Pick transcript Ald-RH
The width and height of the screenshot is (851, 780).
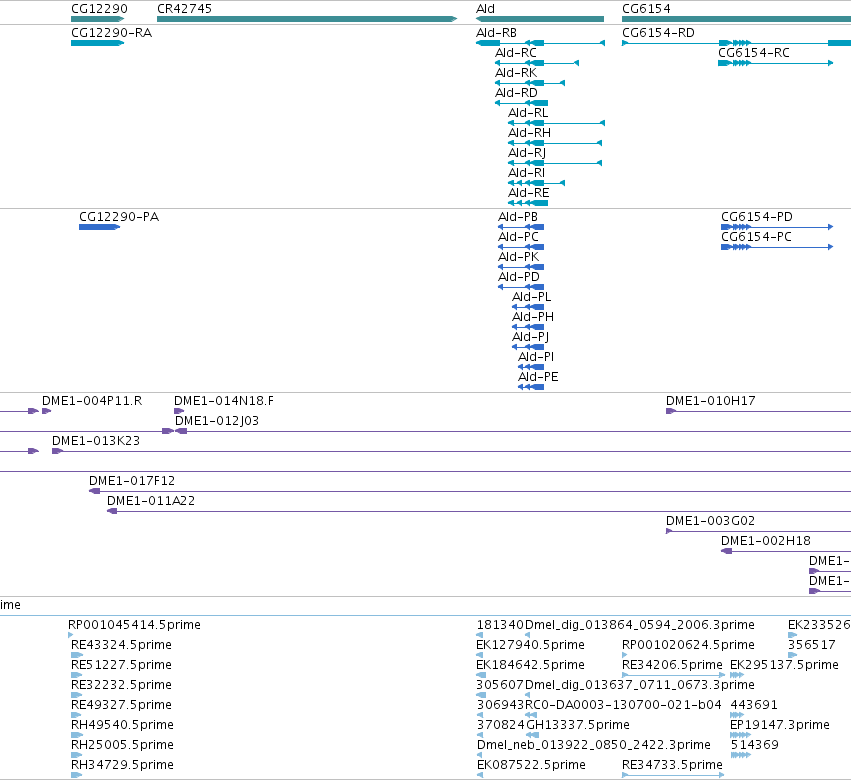coord(555,143)
